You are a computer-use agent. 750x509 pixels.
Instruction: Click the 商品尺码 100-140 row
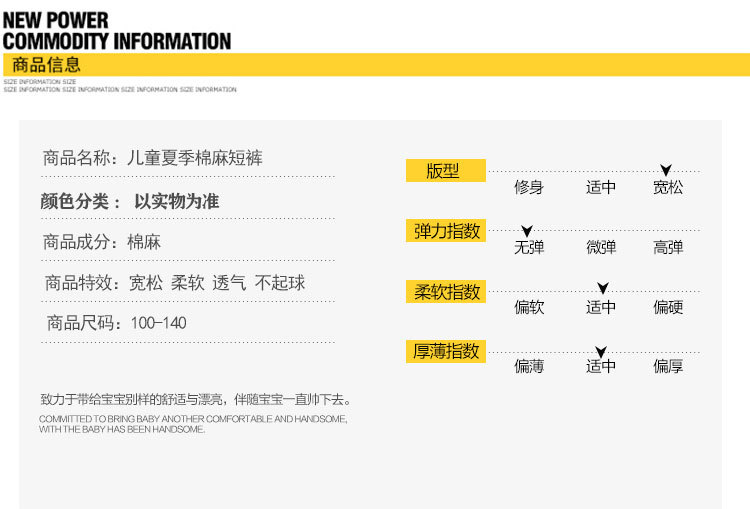188,323
